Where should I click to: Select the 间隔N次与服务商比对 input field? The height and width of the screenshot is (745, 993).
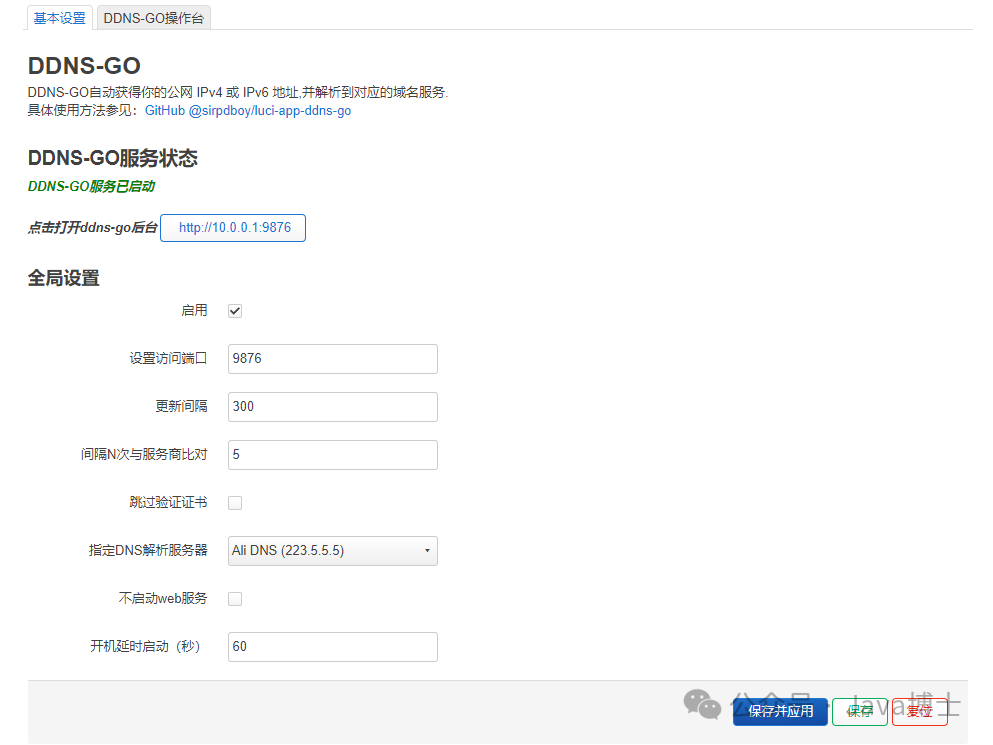[x=332, y=455]
